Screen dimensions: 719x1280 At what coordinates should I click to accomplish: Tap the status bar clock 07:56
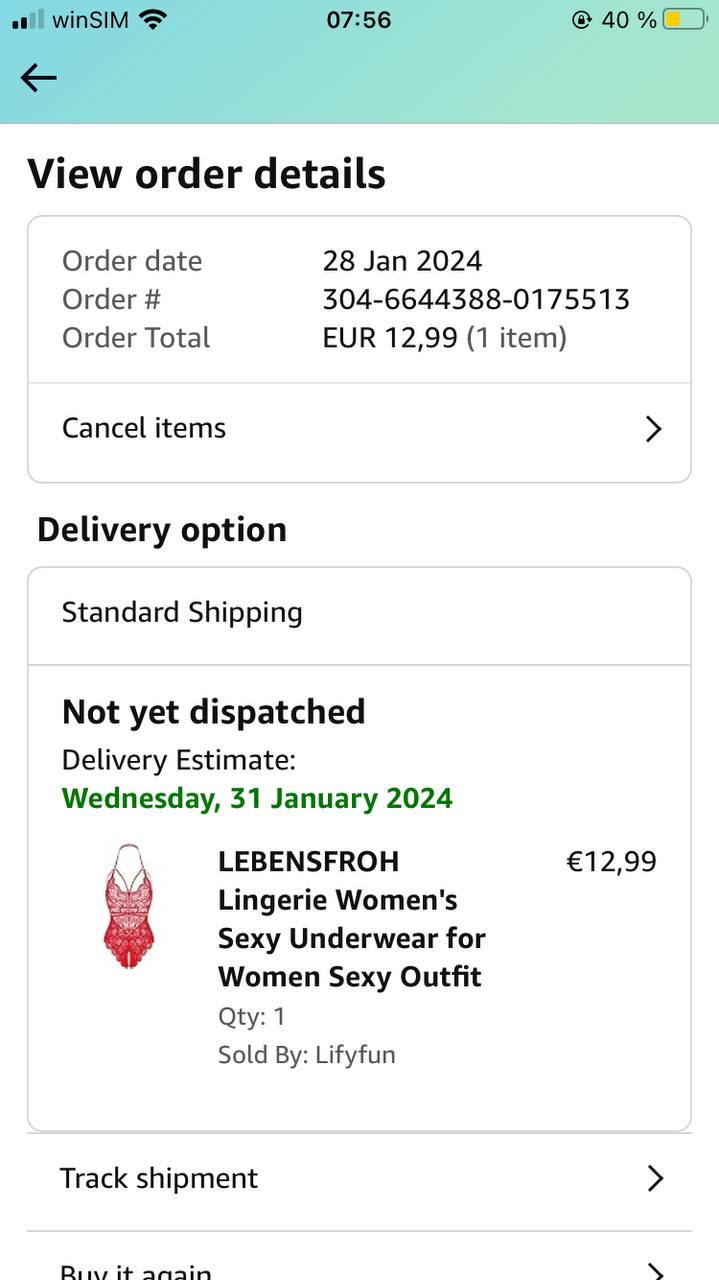[x=359, y=19]
